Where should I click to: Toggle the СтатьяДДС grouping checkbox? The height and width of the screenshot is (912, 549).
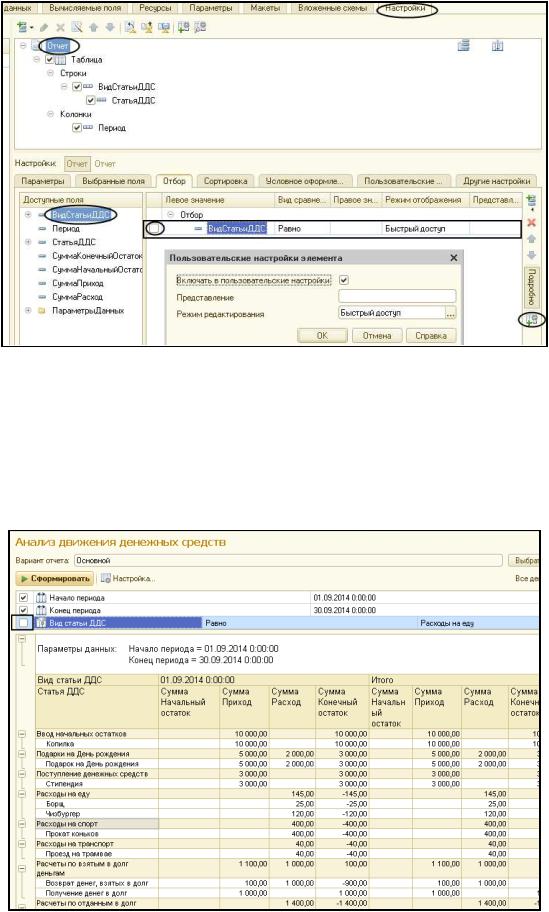[90, 101]
